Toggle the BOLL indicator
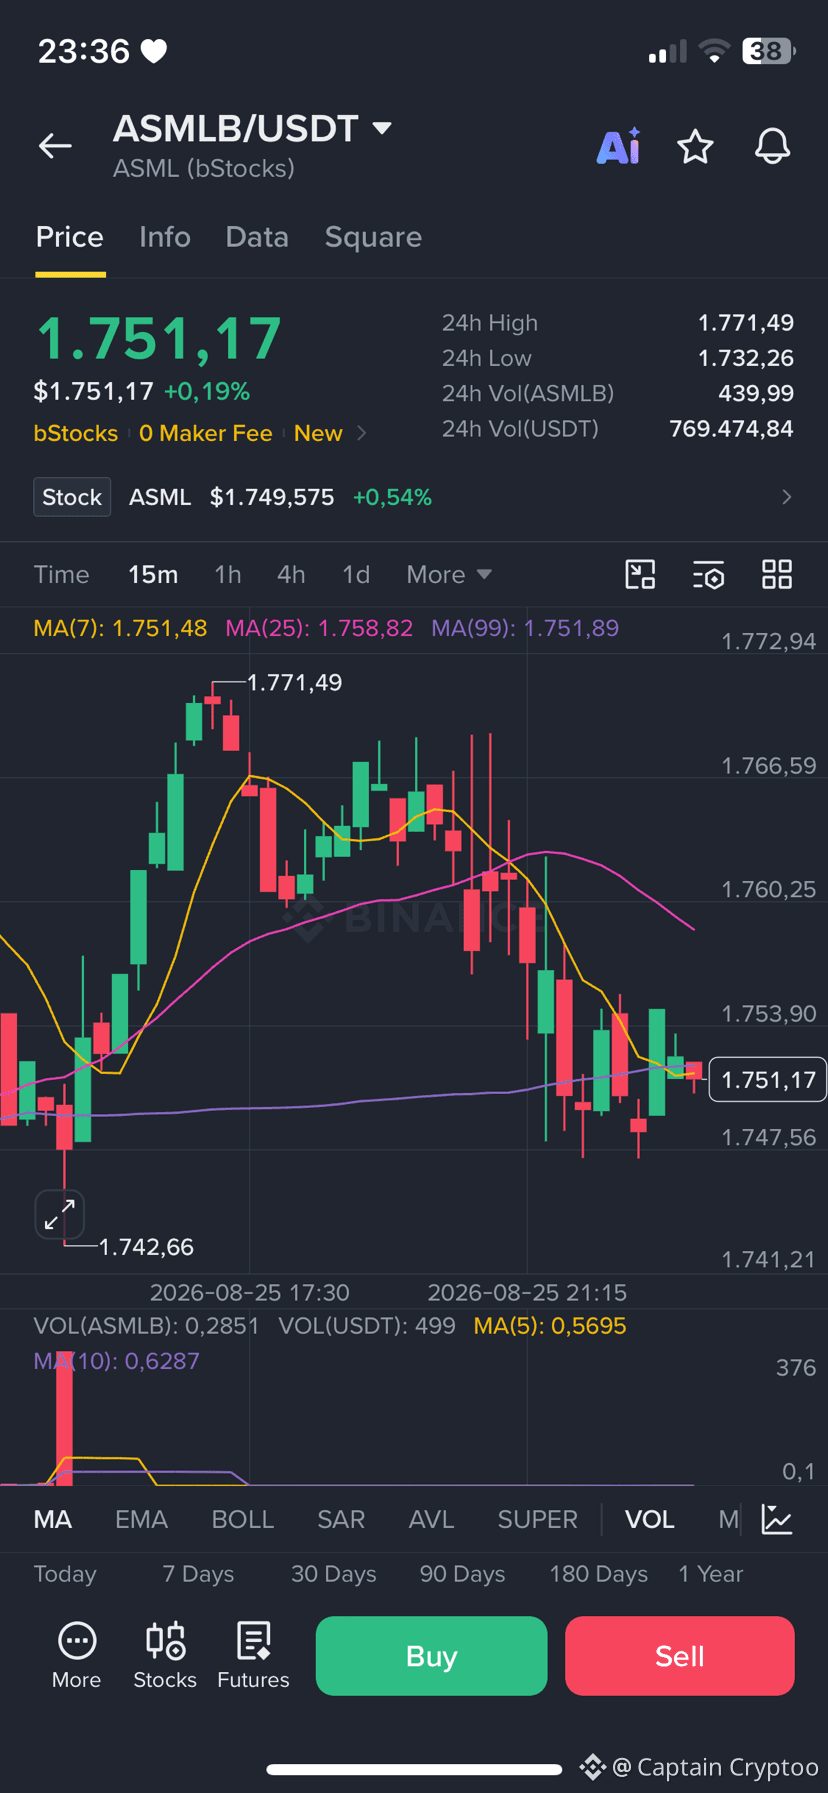 (243, 1519)
